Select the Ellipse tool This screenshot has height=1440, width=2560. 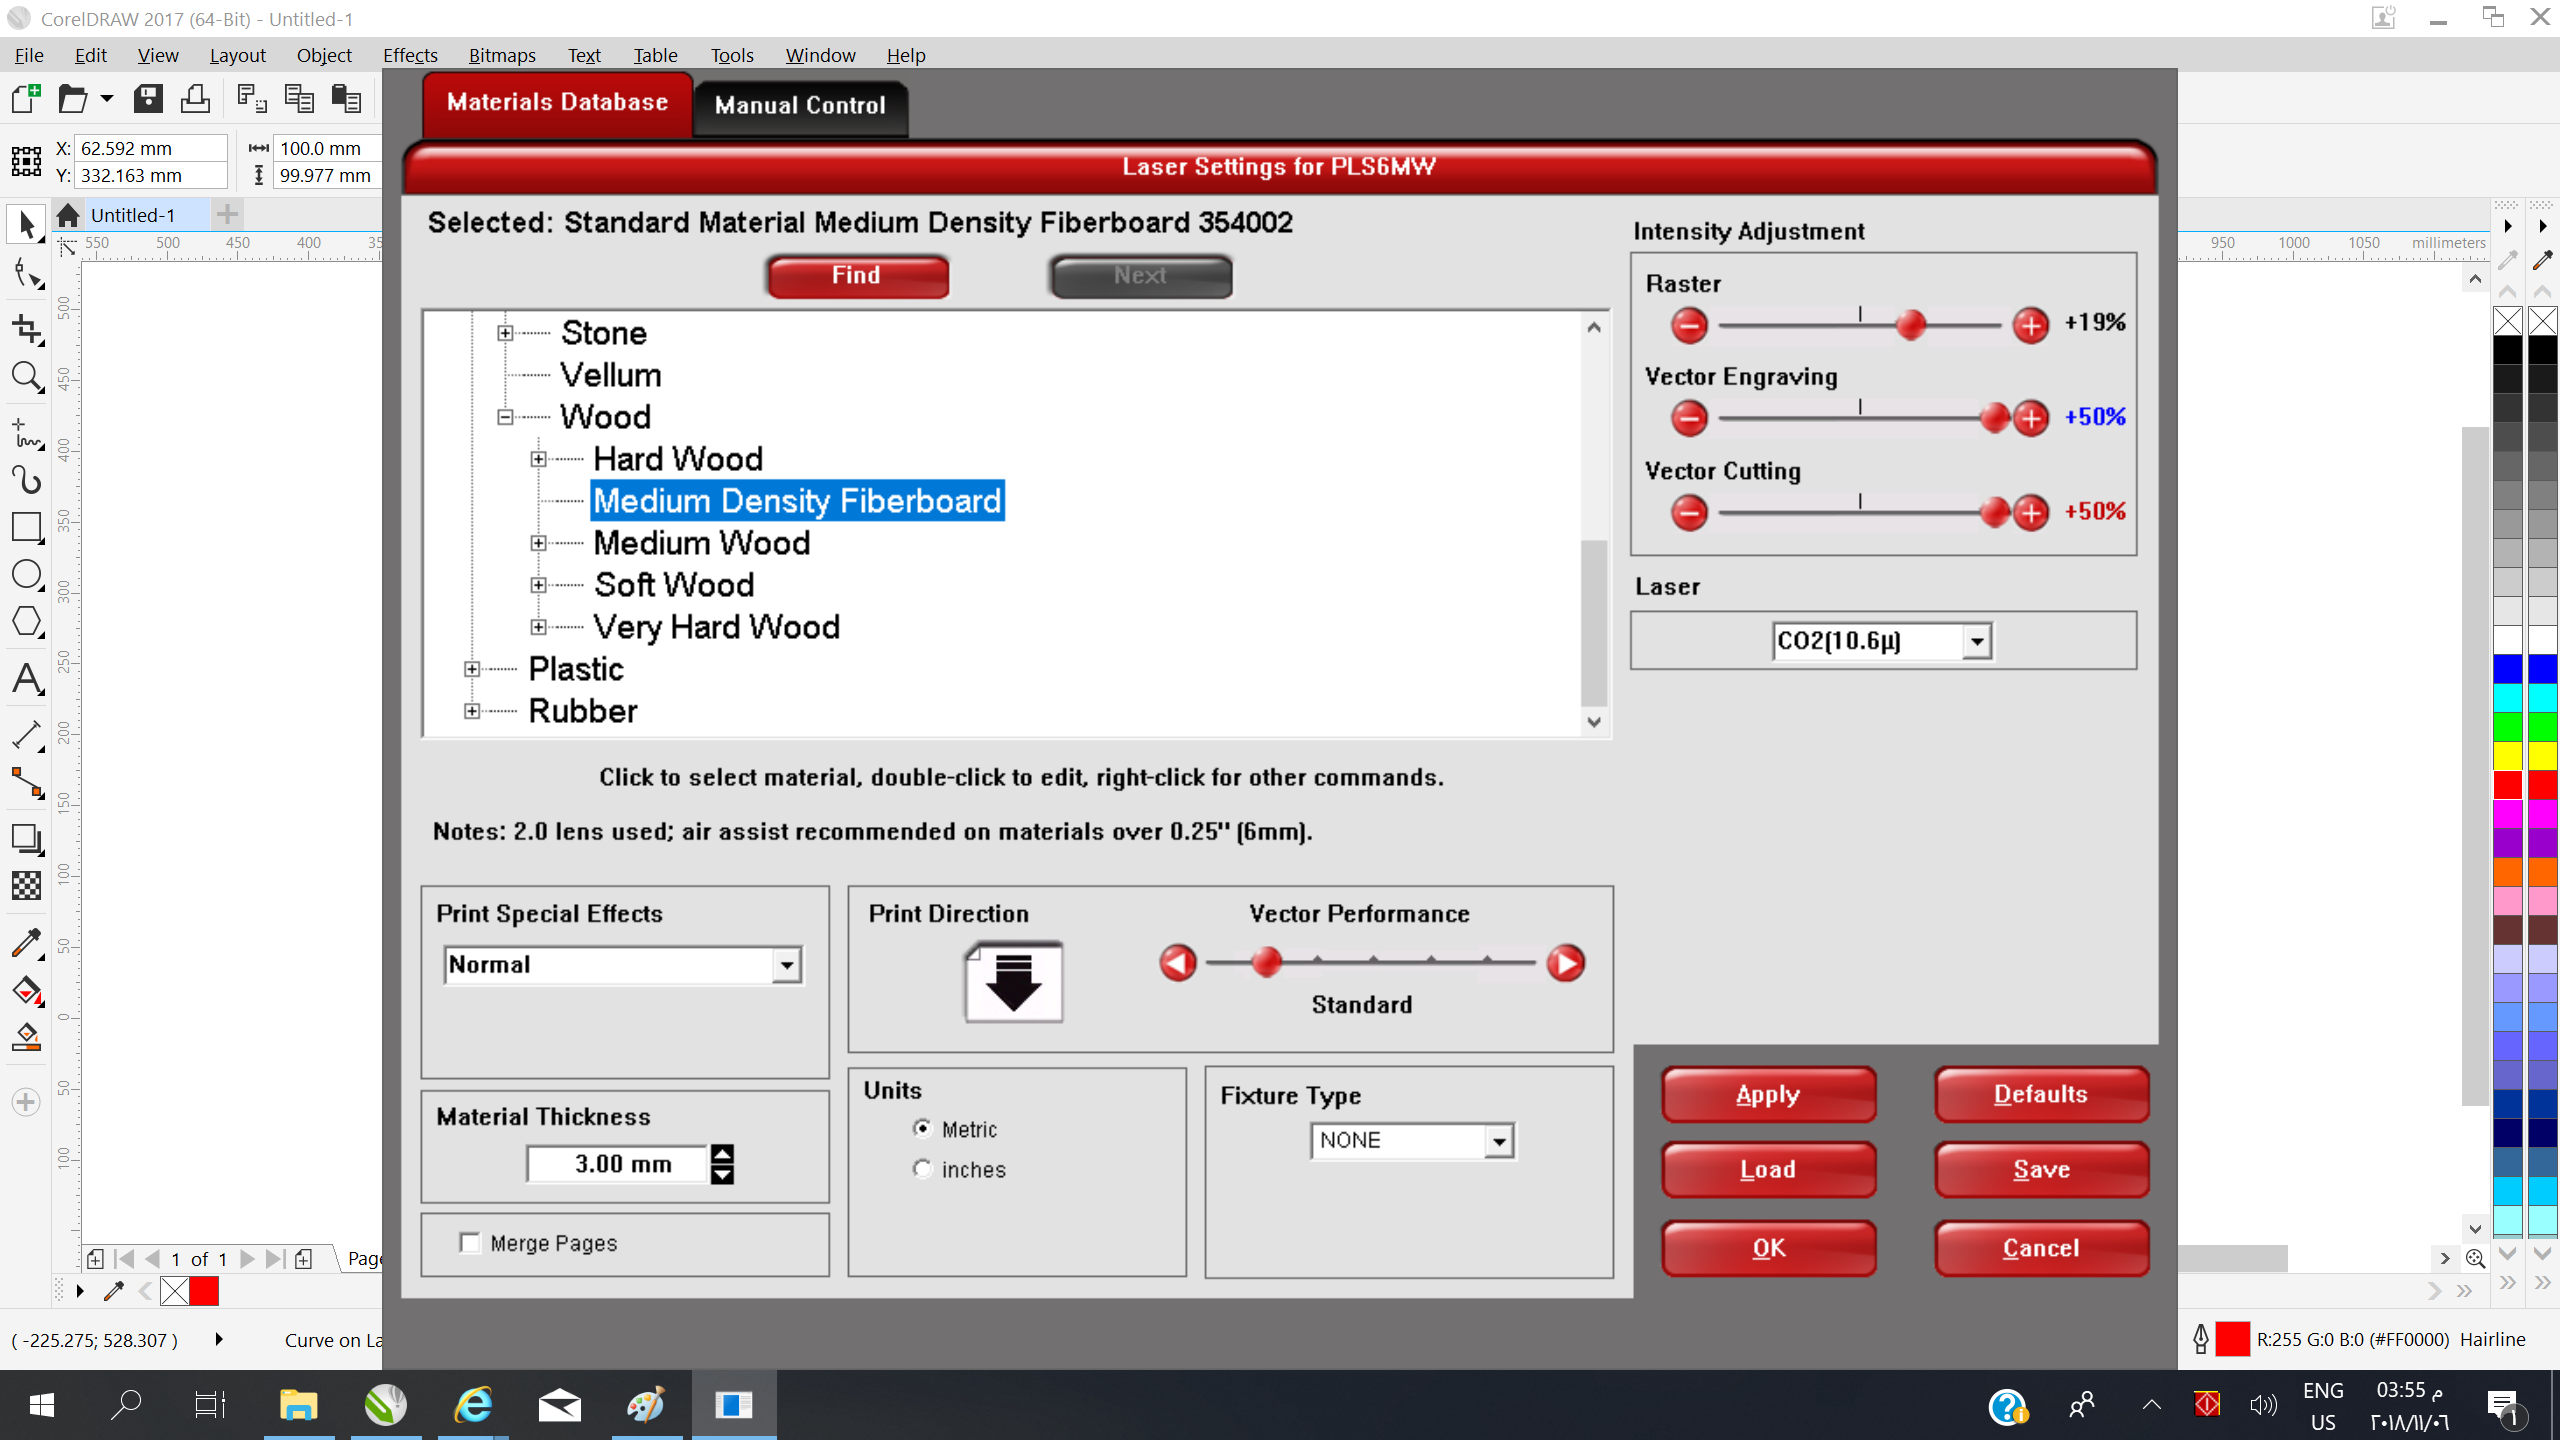coord(27,575)
